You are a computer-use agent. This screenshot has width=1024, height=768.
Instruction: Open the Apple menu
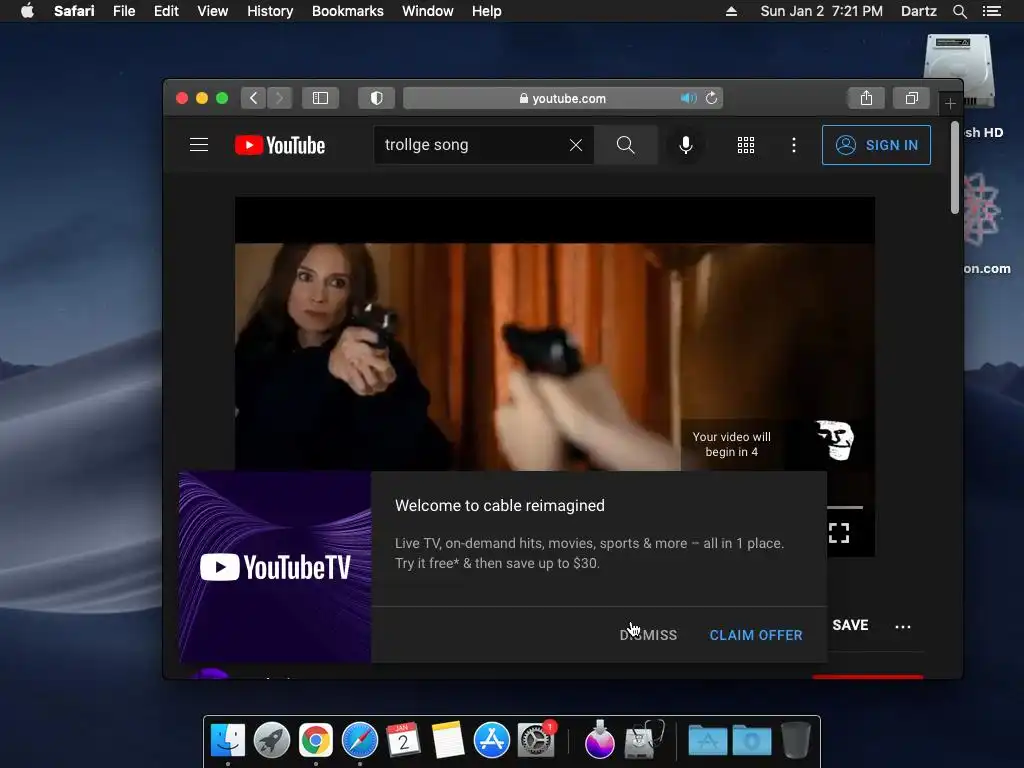click(27, 11)
